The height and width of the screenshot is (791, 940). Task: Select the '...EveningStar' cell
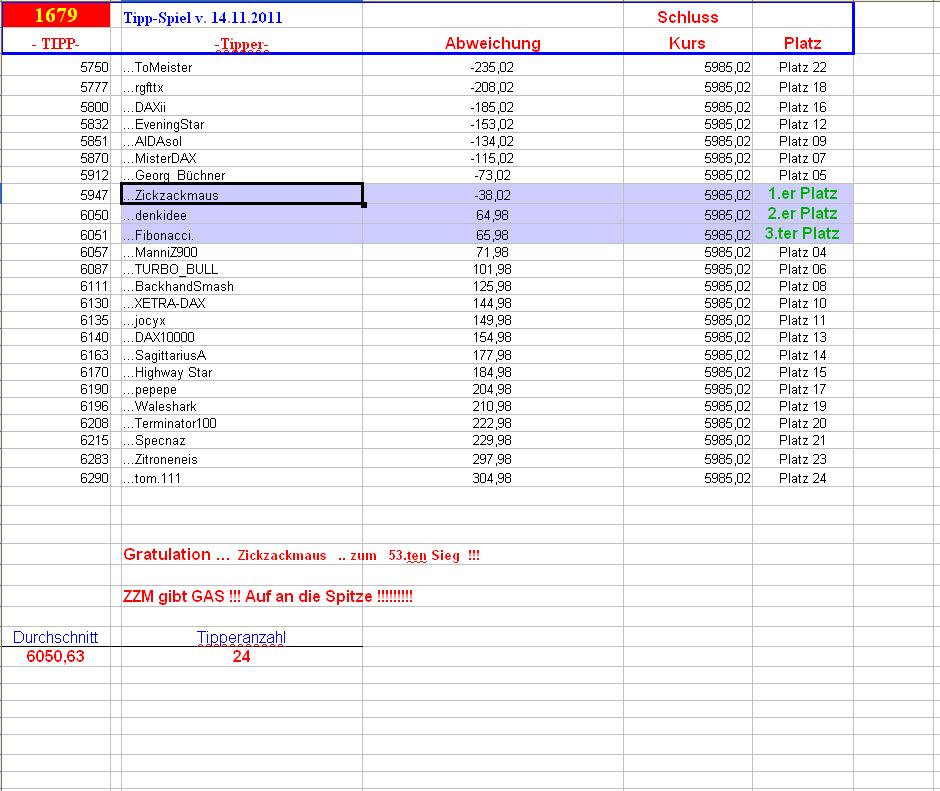point(242,124)
